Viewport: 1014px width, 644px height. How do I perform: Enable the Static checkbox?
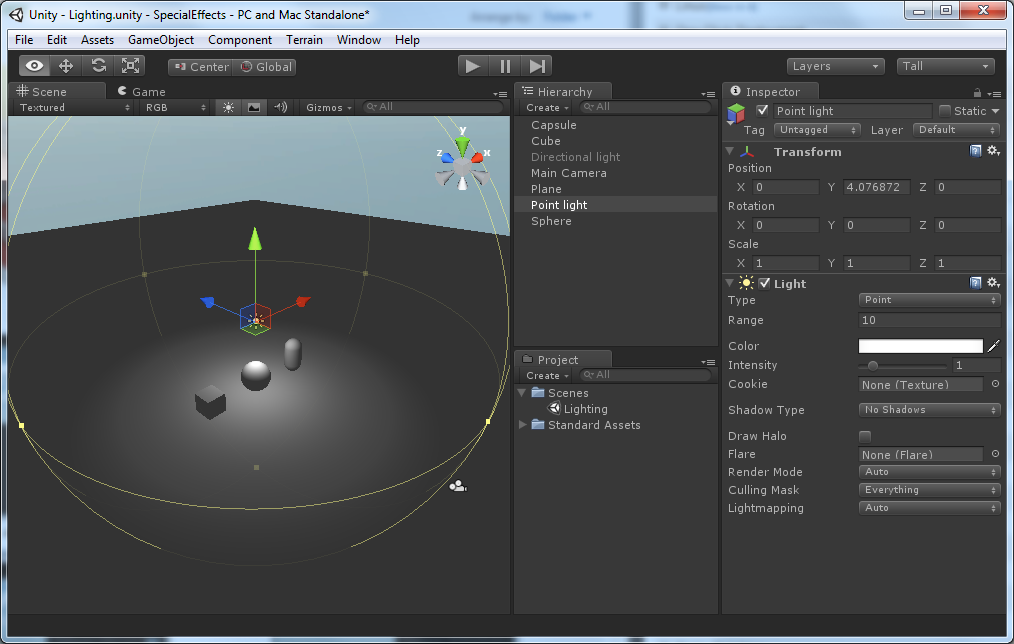[x=945, y=111]
